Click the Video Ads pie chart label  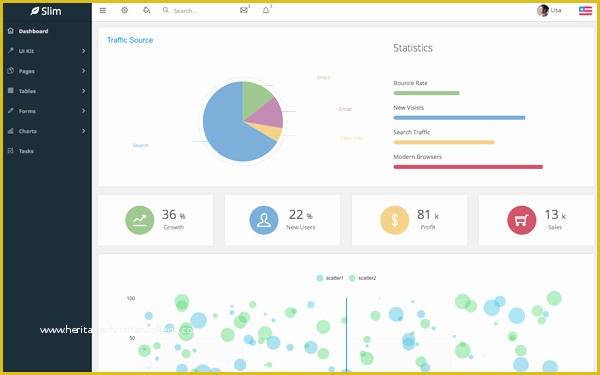(x=351, y=138)
